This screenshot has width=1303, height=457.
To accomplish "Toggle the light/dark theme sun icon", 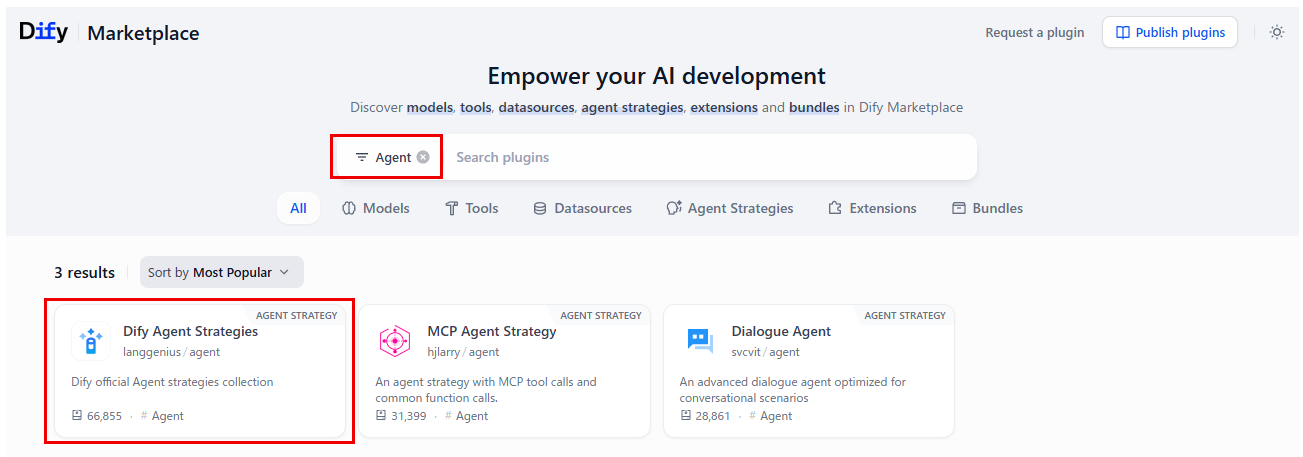I will (x=1277, y=32).
